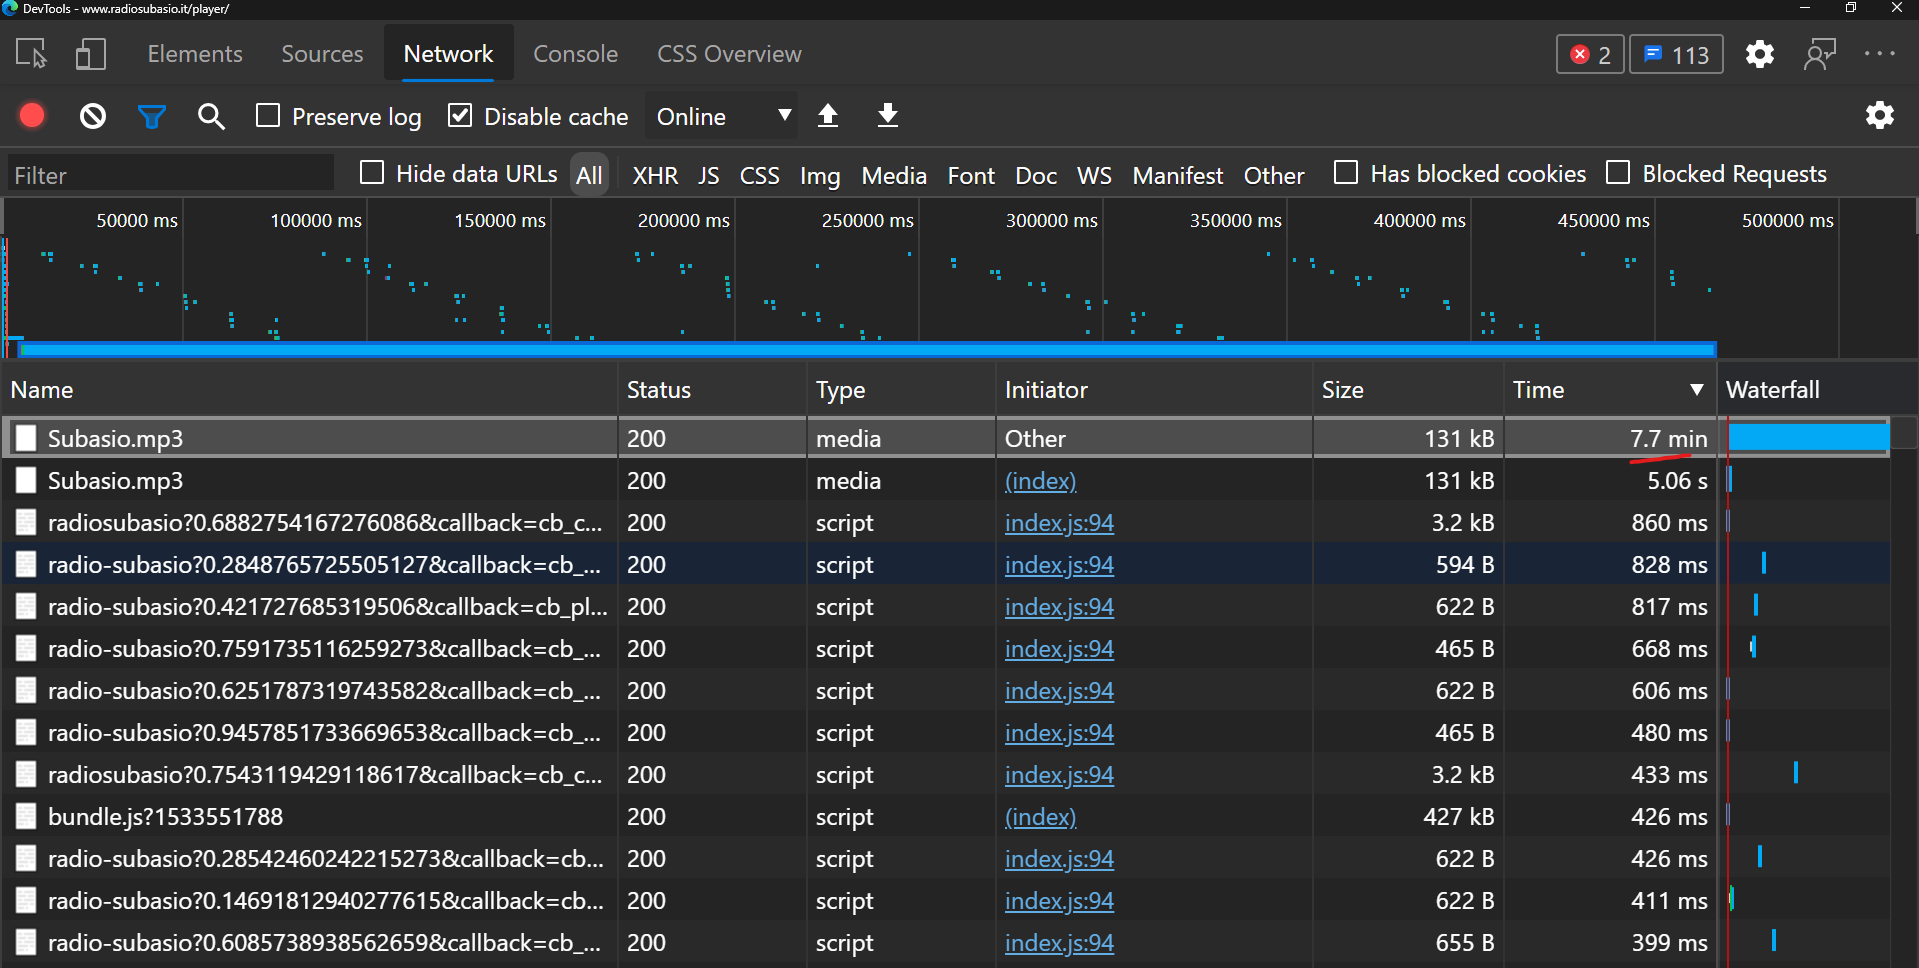1919x968 pixels.
Task: Show the 113 messages badge
Action: pyautogui.click(x=1677, y=54)
